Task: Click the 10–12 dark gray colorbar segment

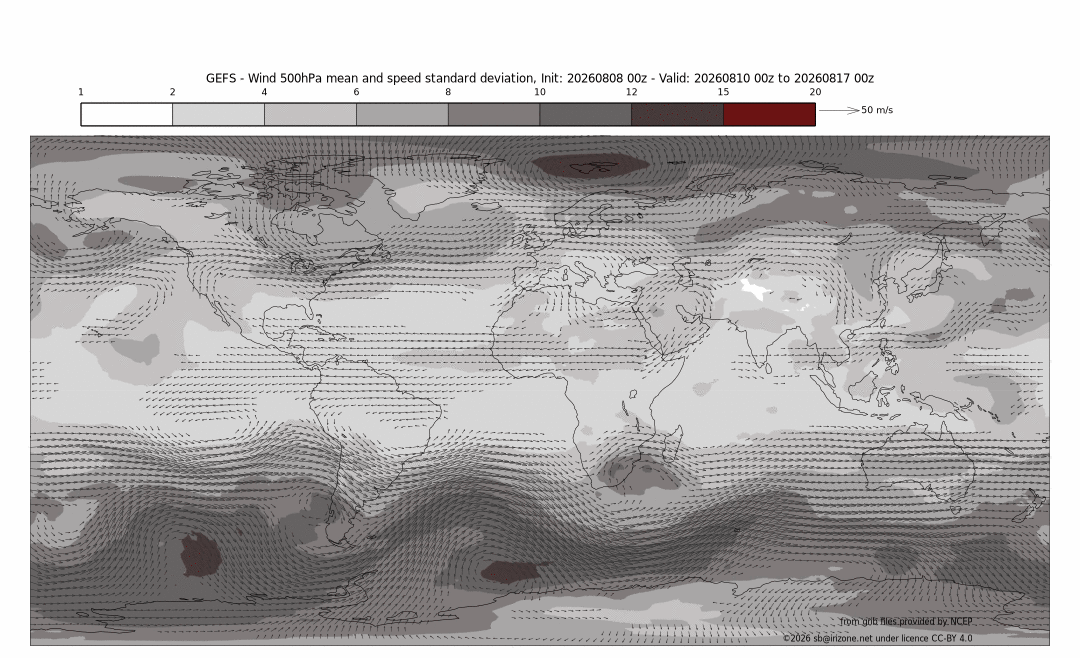Action: [x=585, y=114]
